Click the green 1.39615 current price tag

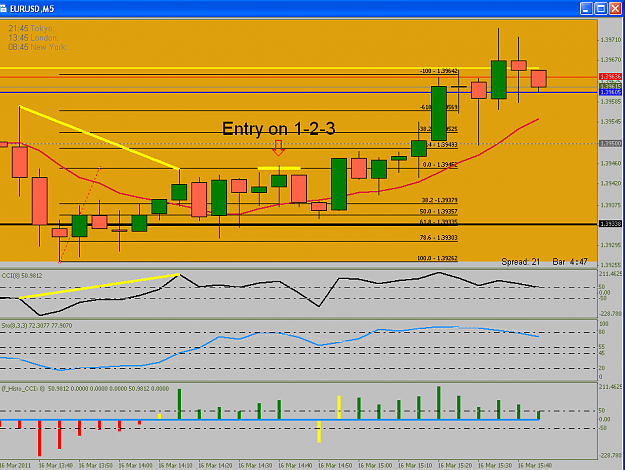611,86
